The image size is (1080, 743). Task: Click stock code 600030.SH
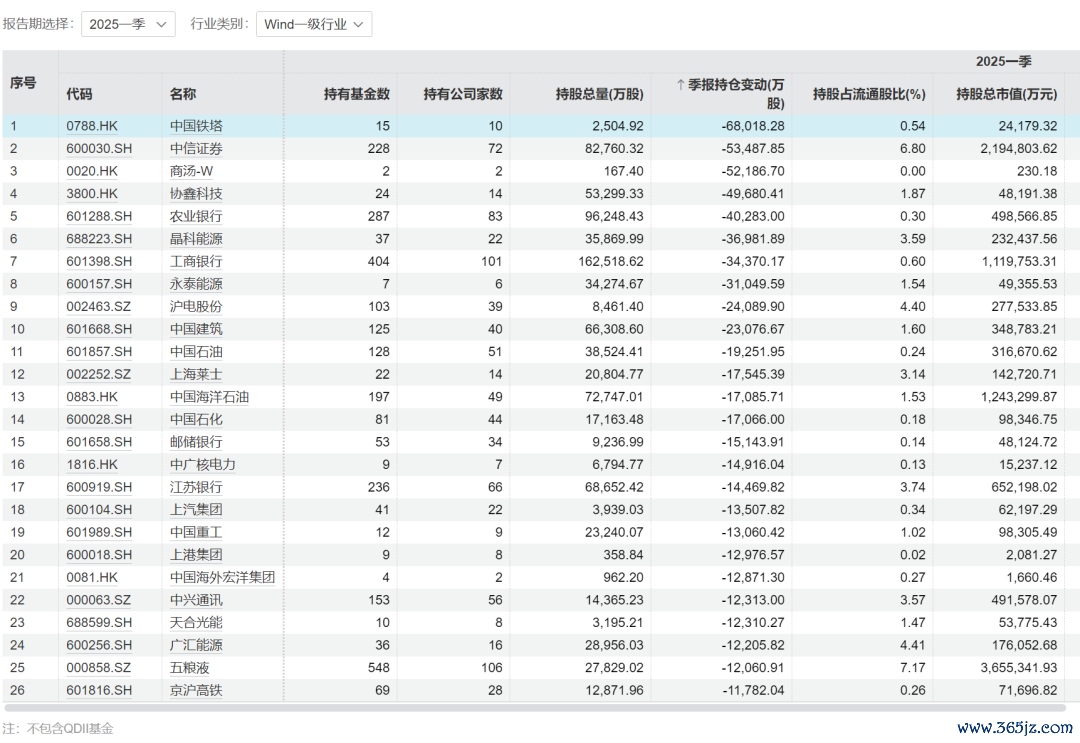[x=99, y=149]
